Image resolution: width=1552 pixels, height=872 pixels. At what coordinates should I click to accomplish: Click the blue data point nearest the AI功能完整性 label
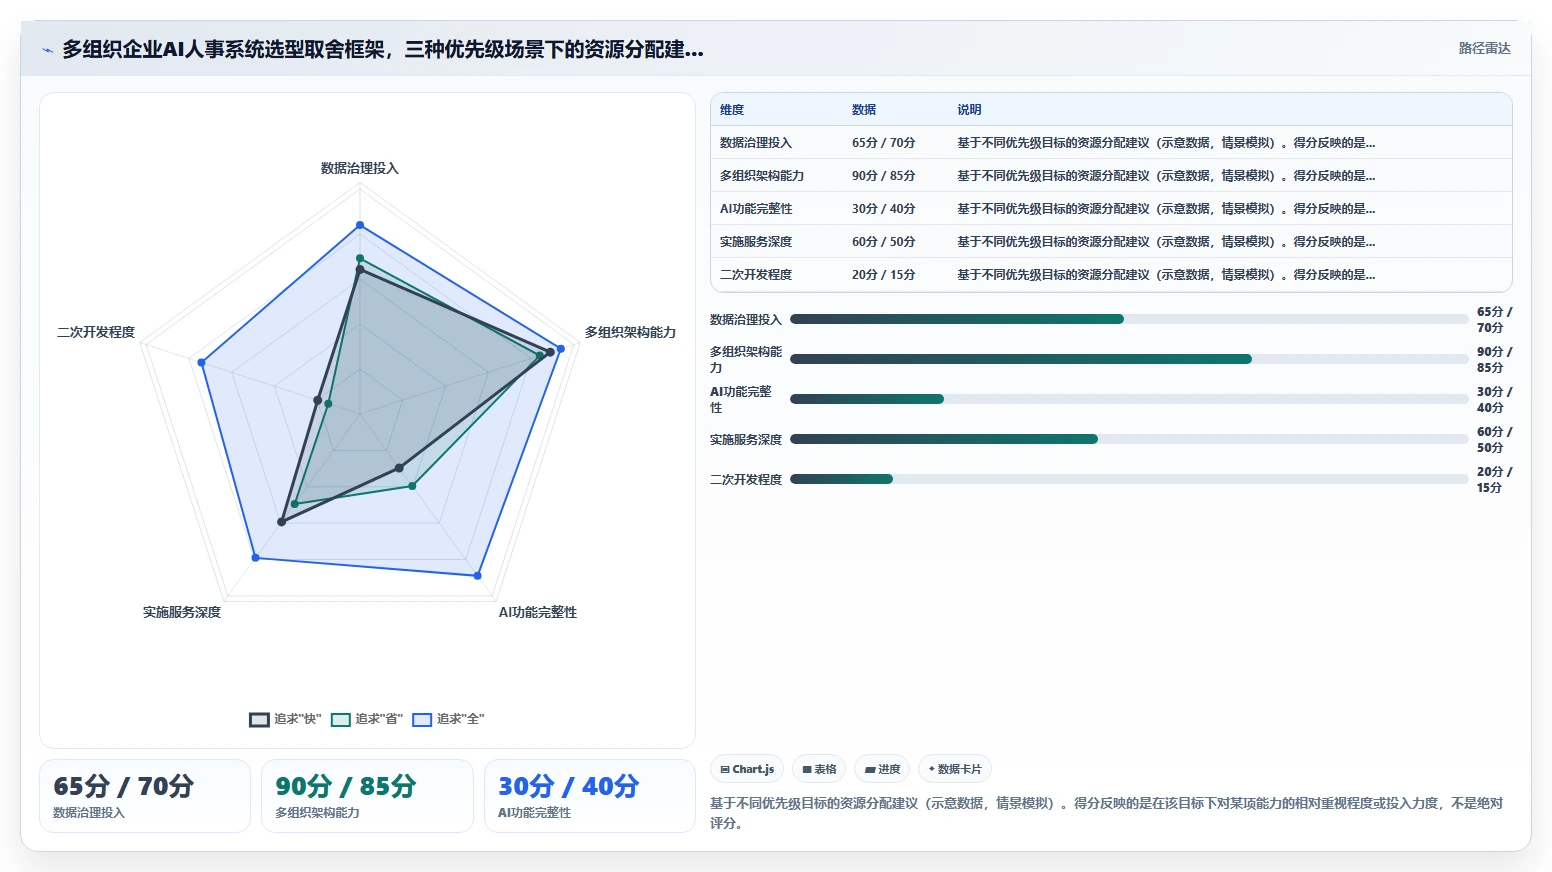[477, 576]
